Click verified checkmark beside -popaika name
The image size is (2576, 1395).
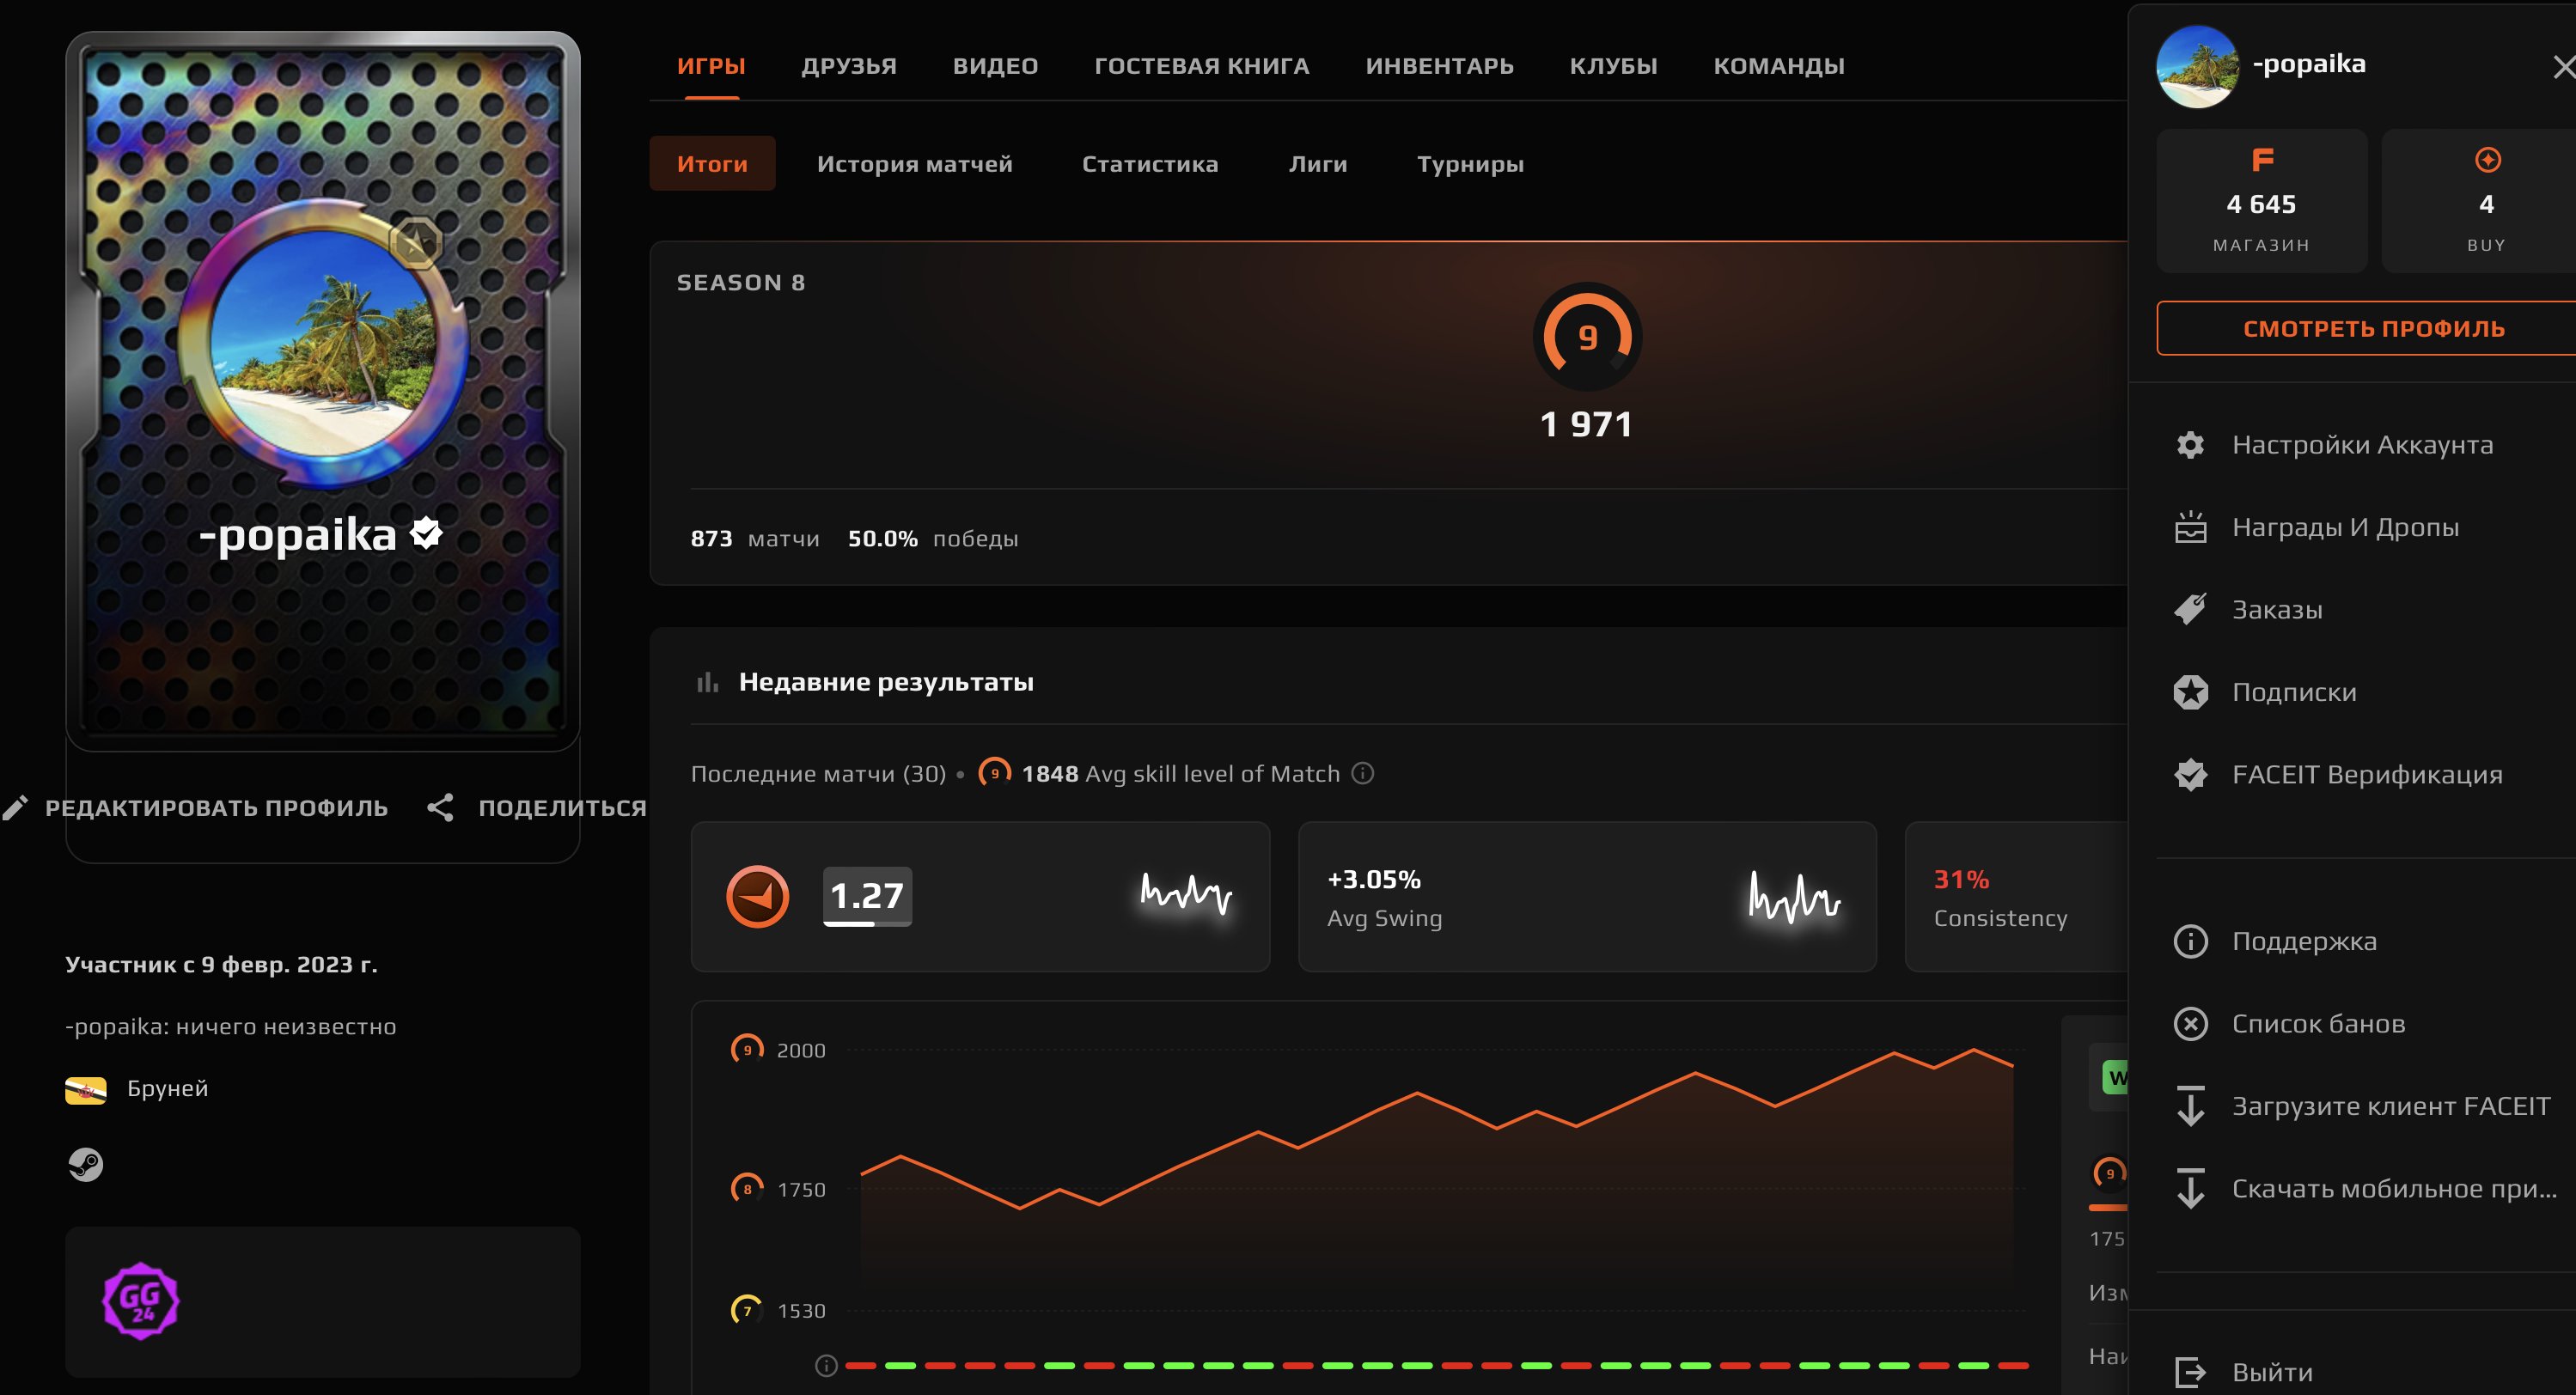tap(427, 534)
